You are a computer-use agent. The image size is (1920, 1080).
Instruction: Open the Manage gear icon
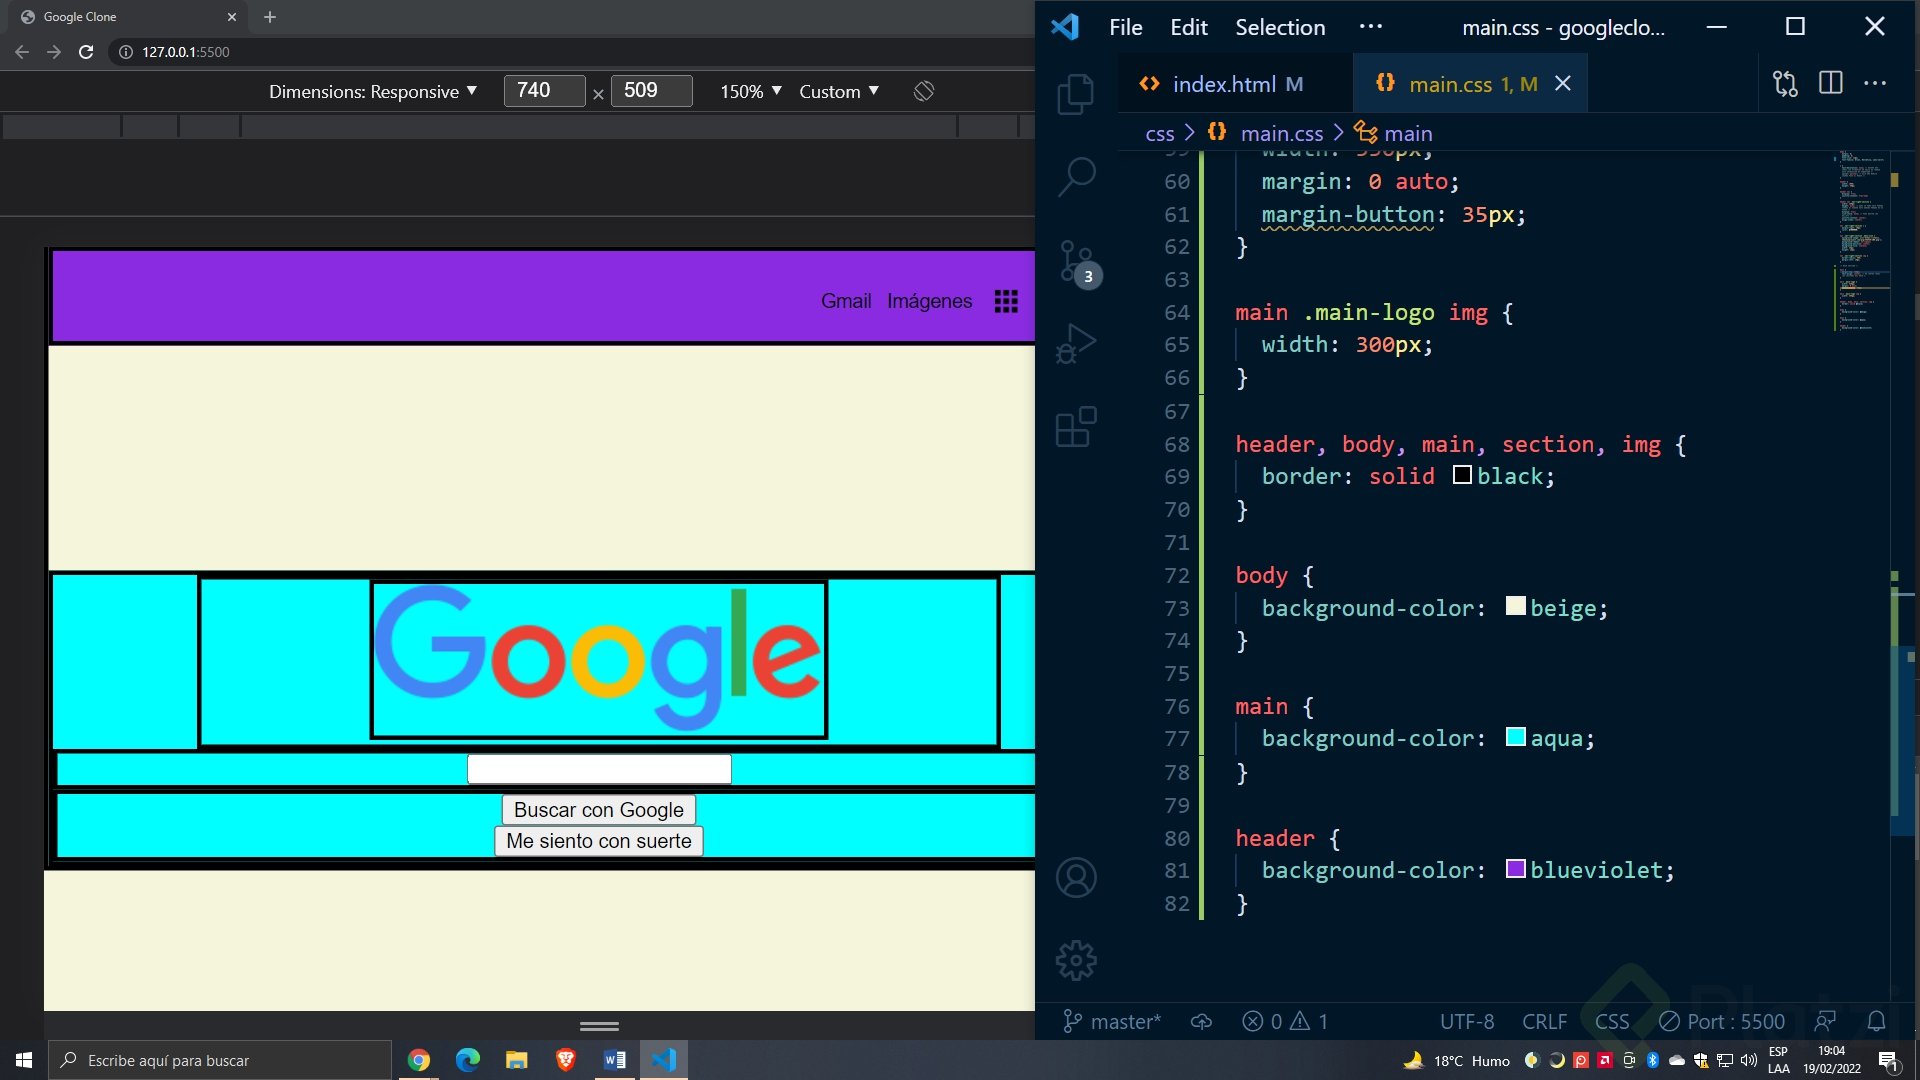1076,960
